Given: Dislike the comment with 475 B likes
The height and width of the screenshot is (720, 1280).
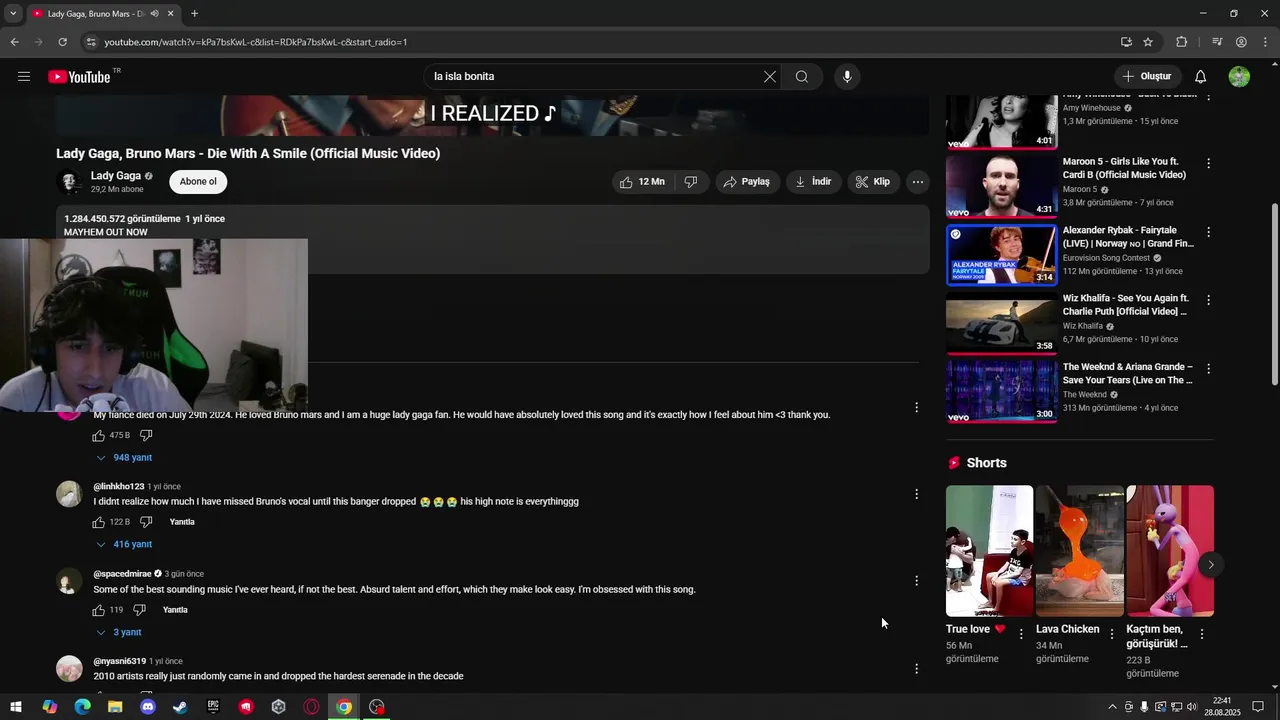Looking at the screenshot, I should (146, 436).
